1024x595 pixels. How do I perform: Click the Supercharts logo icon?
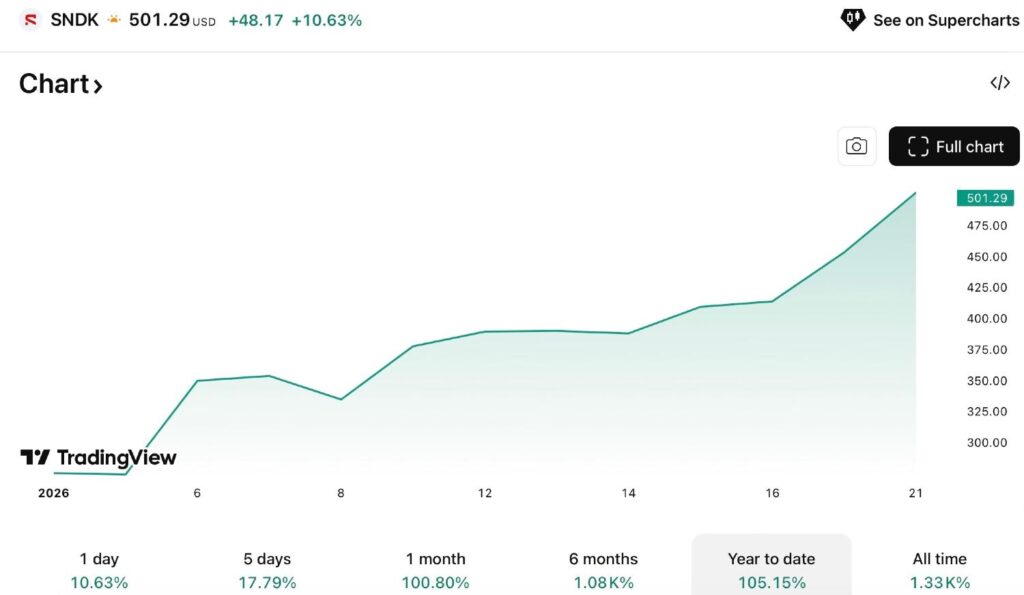point(852,19)
